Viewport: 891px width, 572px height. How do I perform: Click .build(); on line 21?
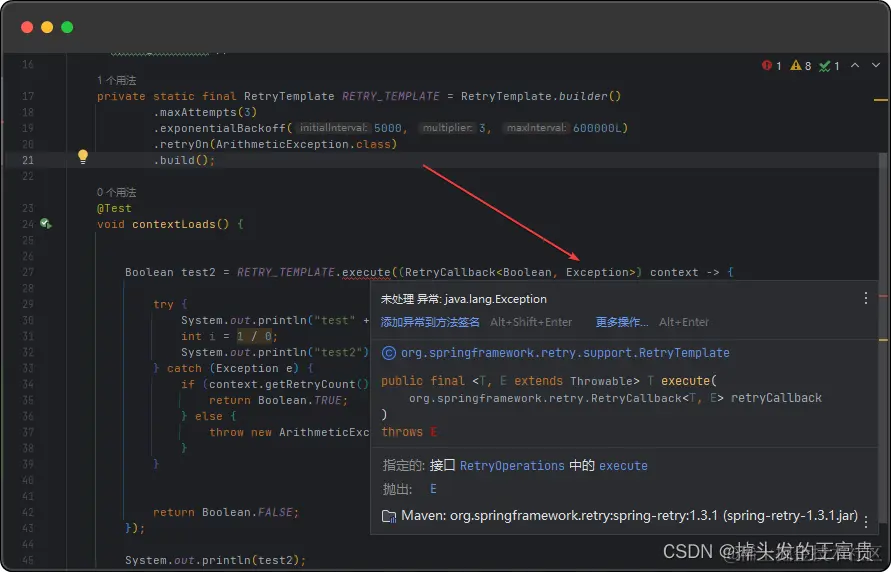click(x=185, y=160)
